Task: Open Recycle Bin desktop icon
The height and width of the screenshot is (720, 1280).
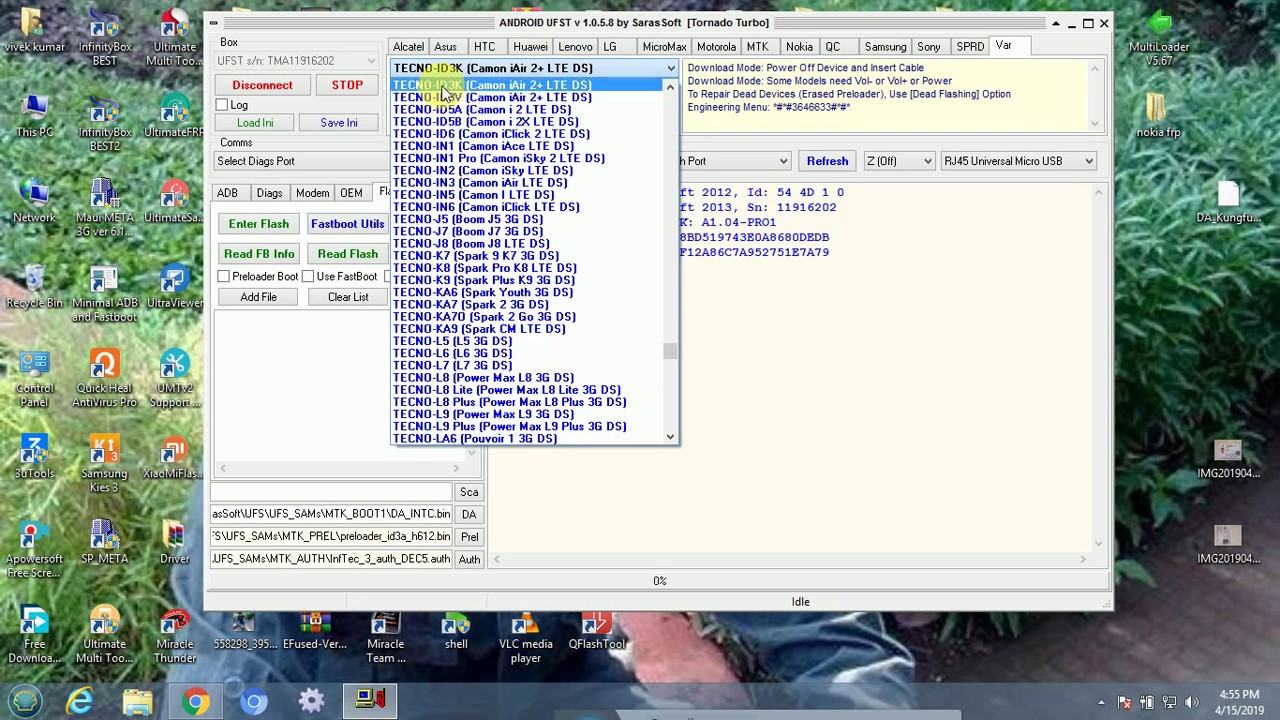Action: point(34,286)
